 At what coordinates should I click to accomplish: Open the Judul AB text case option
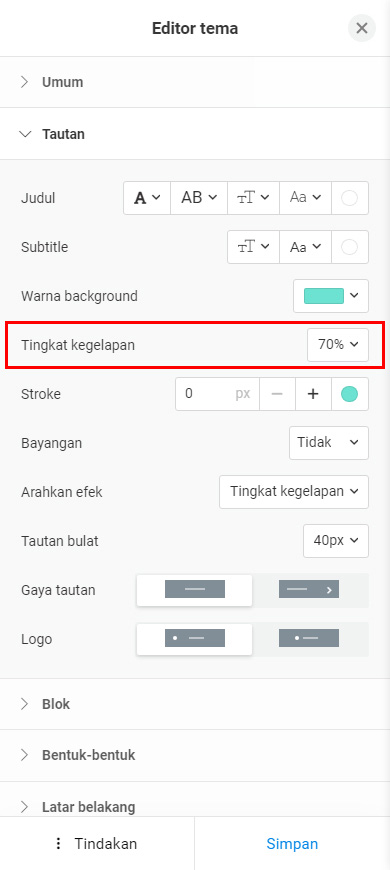point(199,198)
